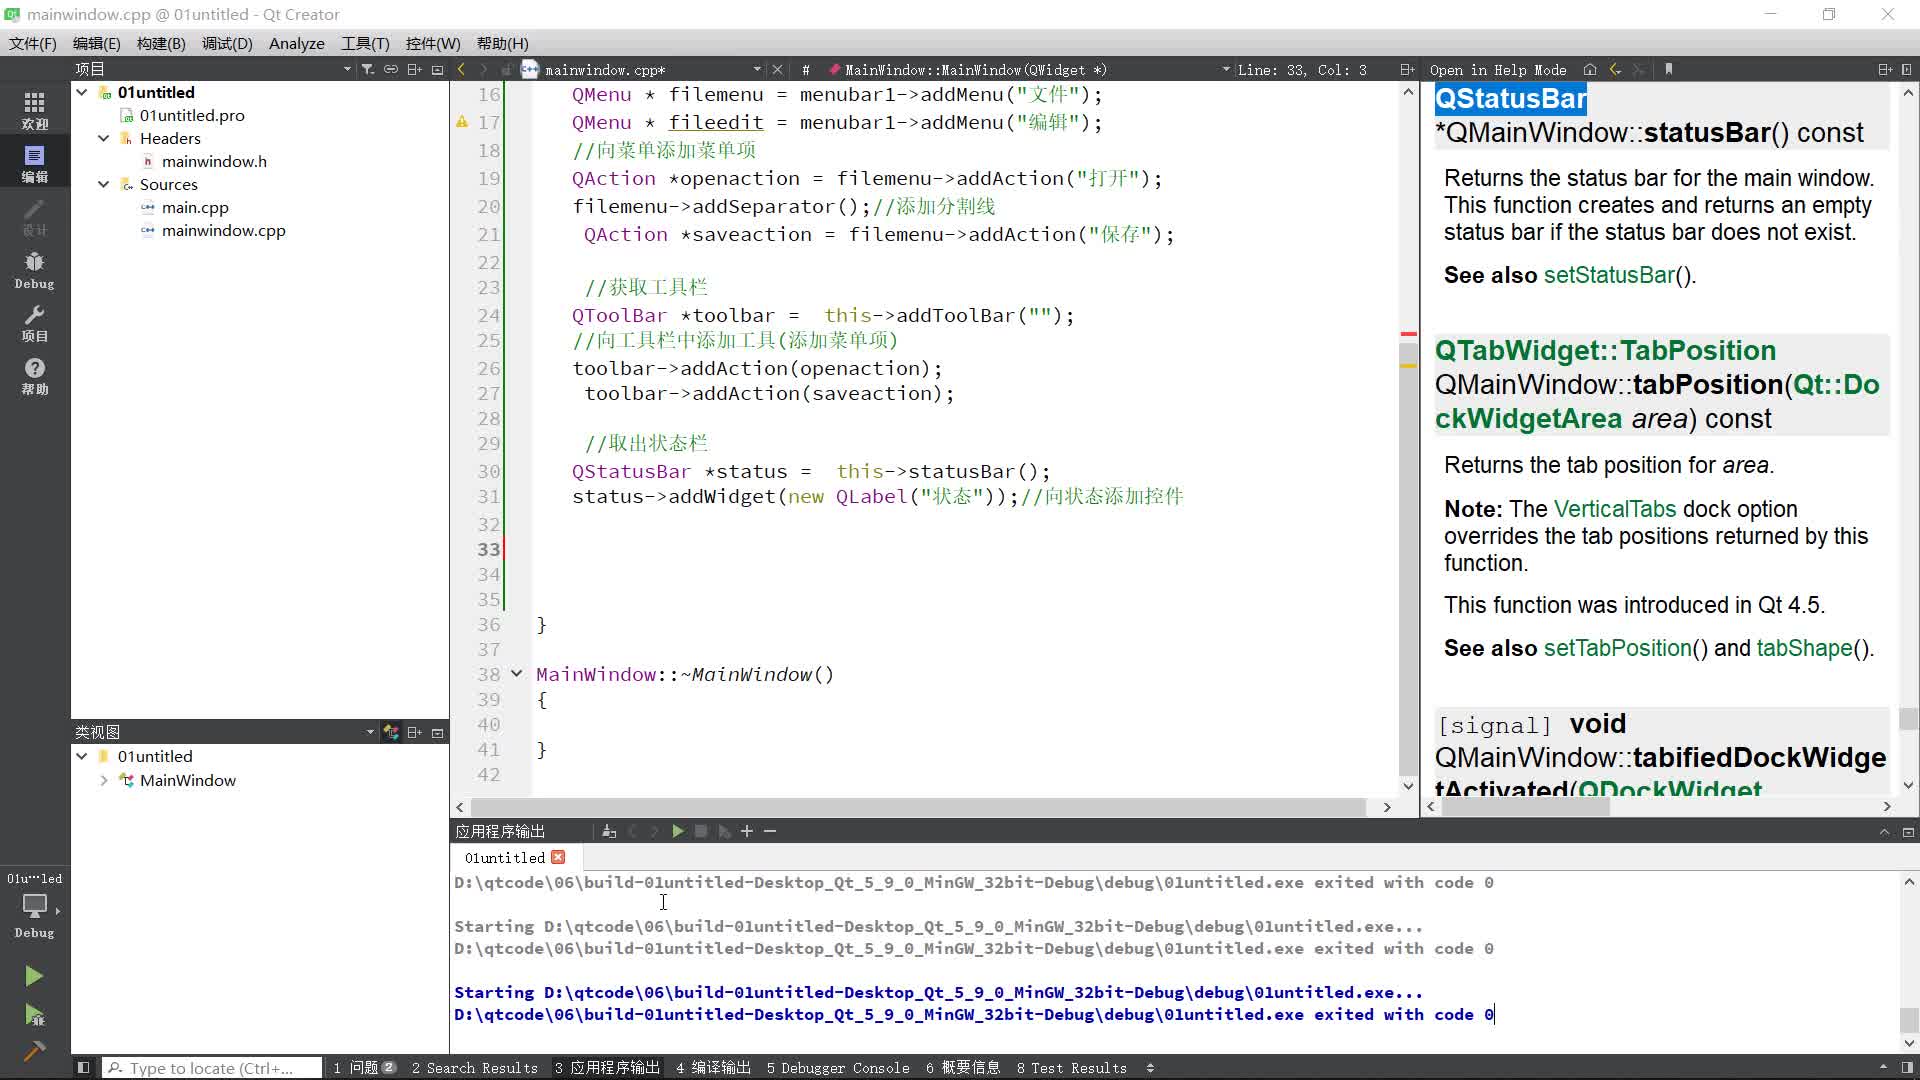Open the 帮助(H) menu
This screenshot has height=1080, width=1920.
click(x=503, y=43)
